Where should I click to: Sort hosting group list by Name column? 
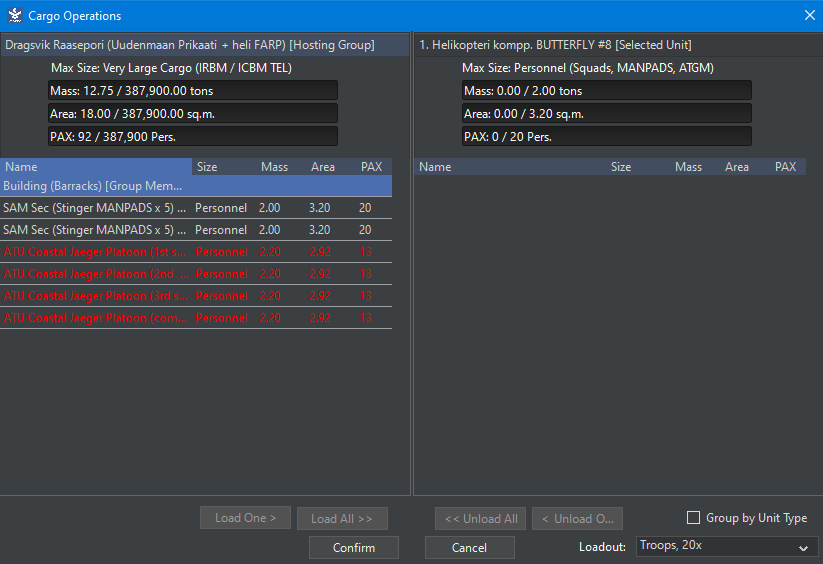[x=96, y=166]
